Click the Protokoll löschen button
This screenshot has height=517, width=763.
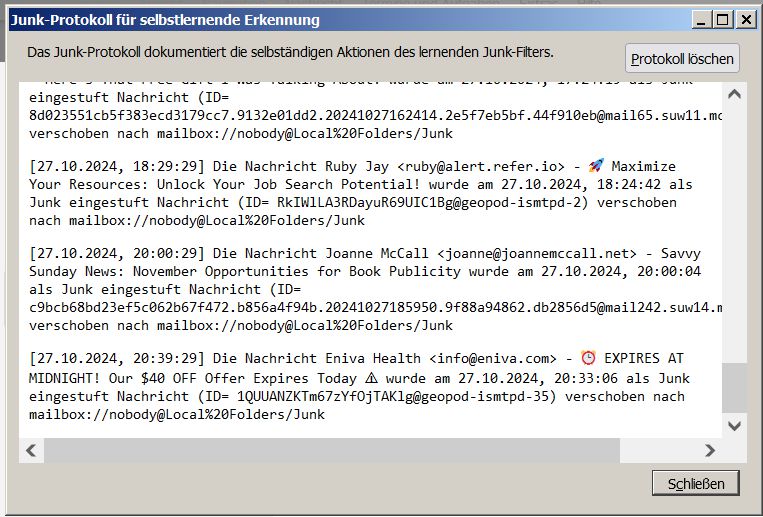683,59
